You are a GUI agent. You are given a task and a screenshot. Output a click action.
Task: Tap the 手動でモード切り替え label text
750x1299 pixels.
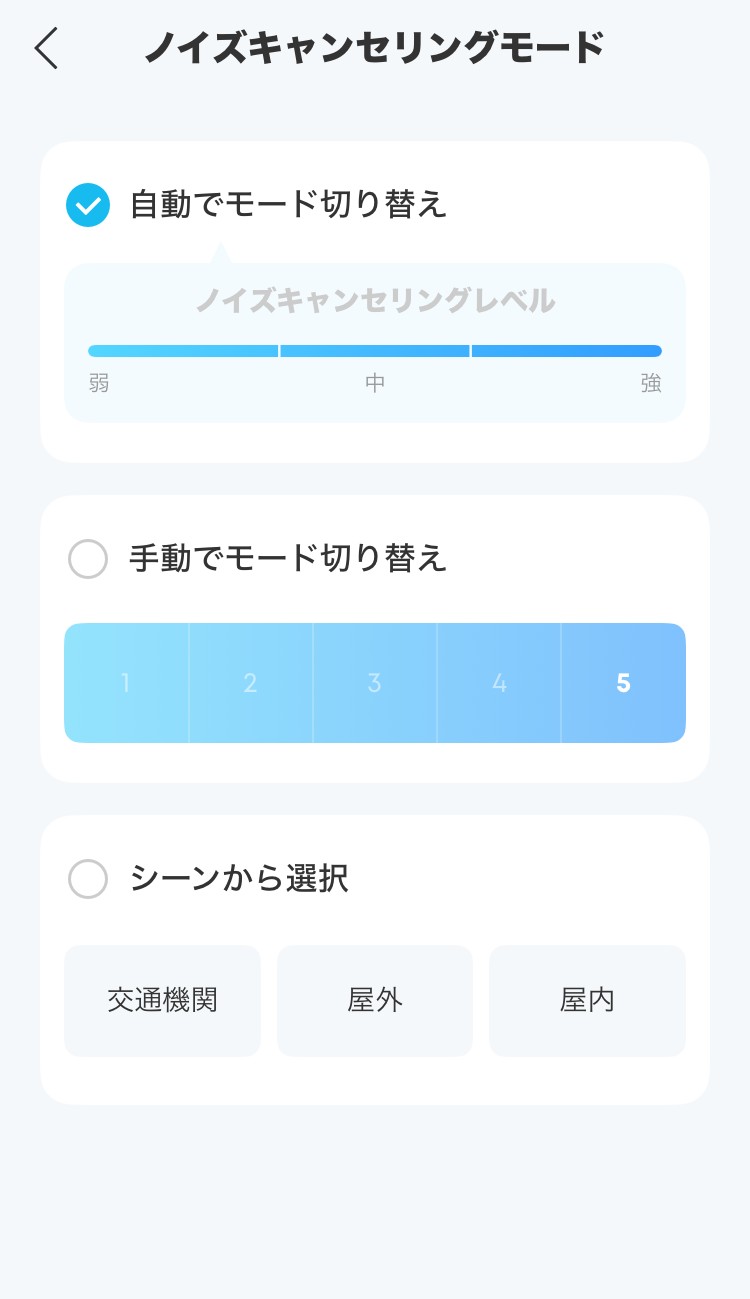(288, 558)
